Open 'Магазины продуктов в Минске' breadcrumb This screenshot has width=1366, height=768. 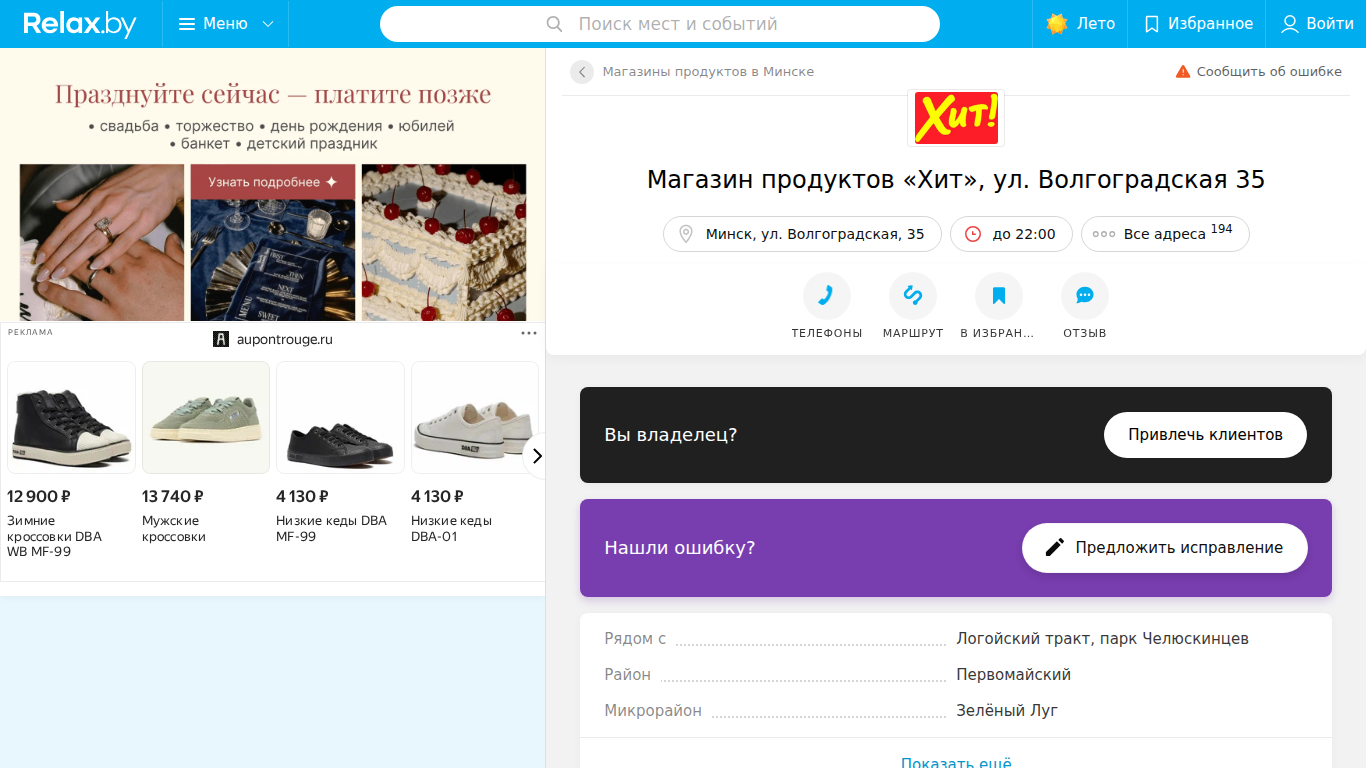[708, 72]
